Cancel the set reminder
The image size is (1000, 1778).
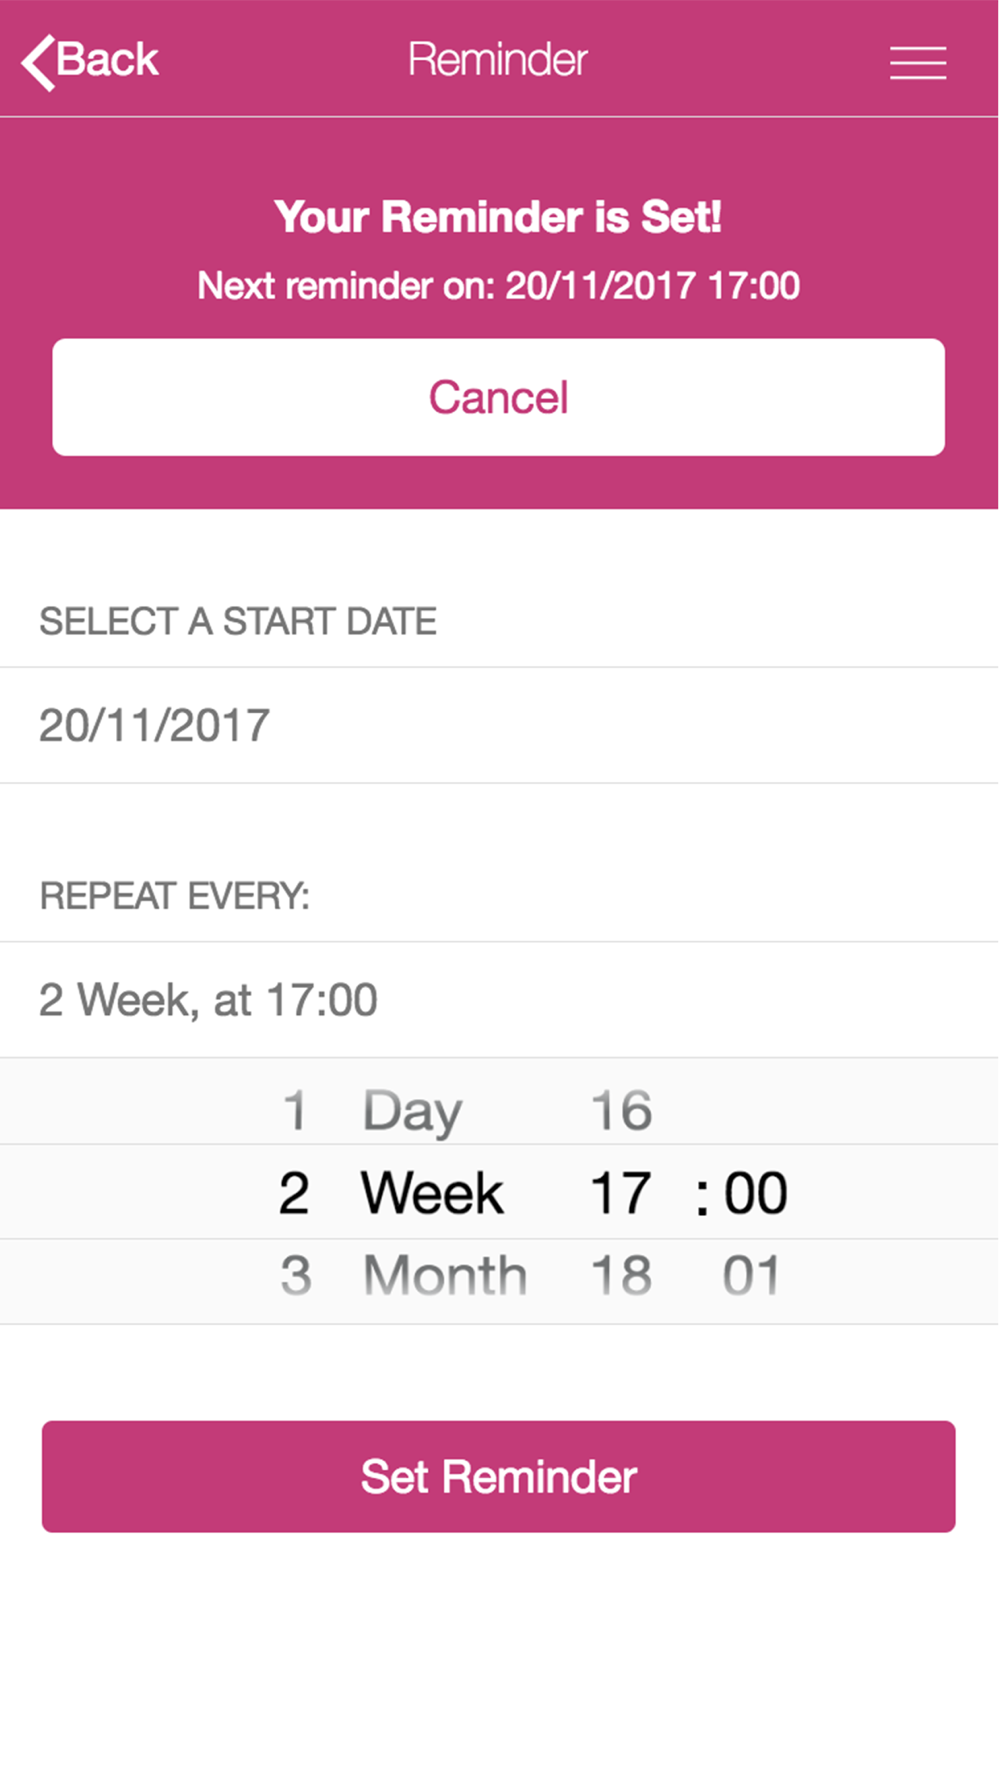point(498,397)
